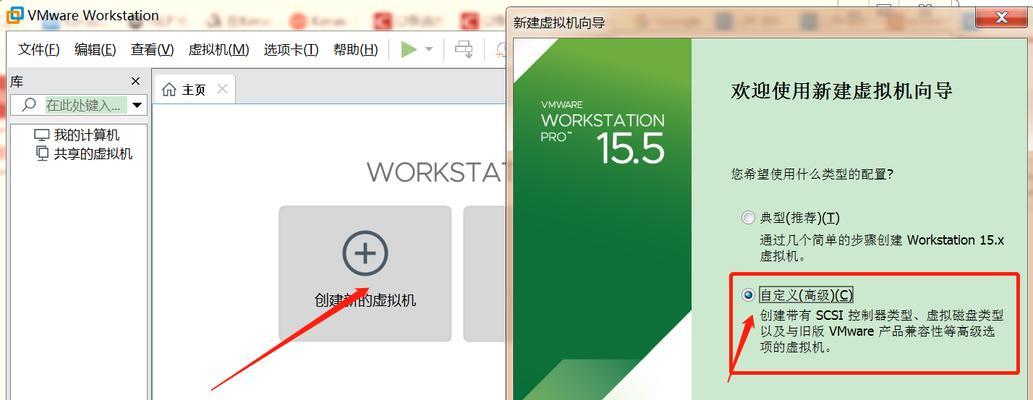
Task: Click the search magnifier icon in library
Action: 29,105
